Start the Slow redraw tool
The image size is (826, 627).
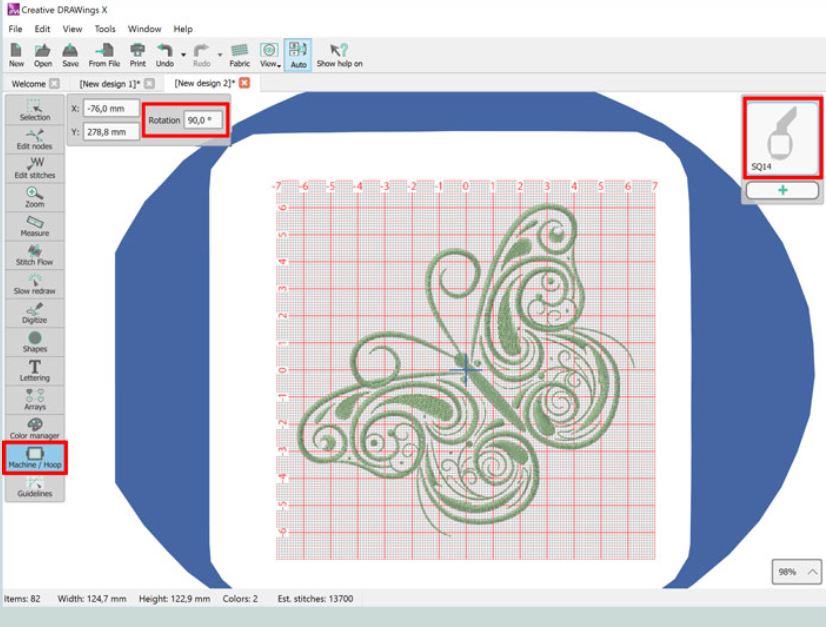(x=34, y=283)
